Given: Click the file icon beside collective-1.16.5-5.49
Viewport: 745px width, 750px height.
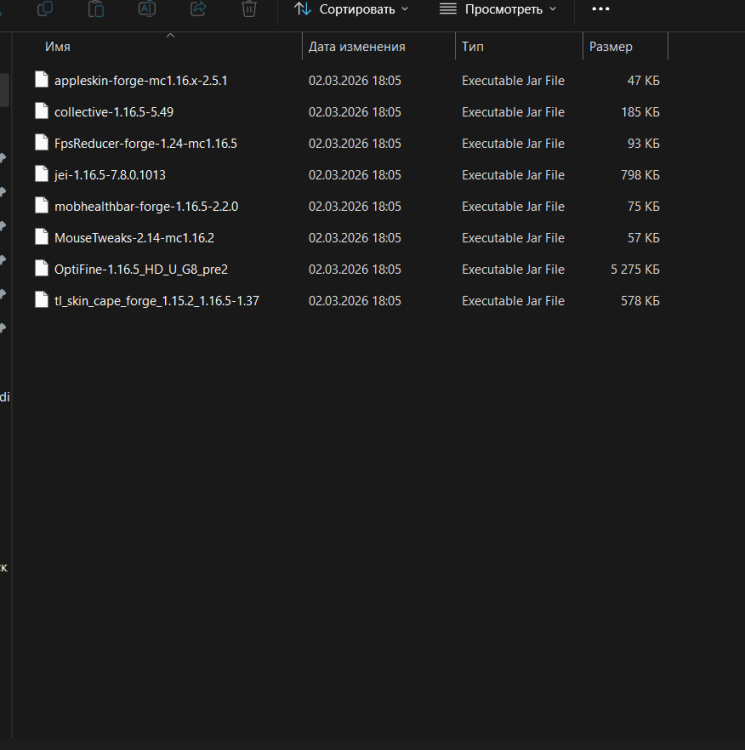Looking at the screenshot, I should click(42, 111).
